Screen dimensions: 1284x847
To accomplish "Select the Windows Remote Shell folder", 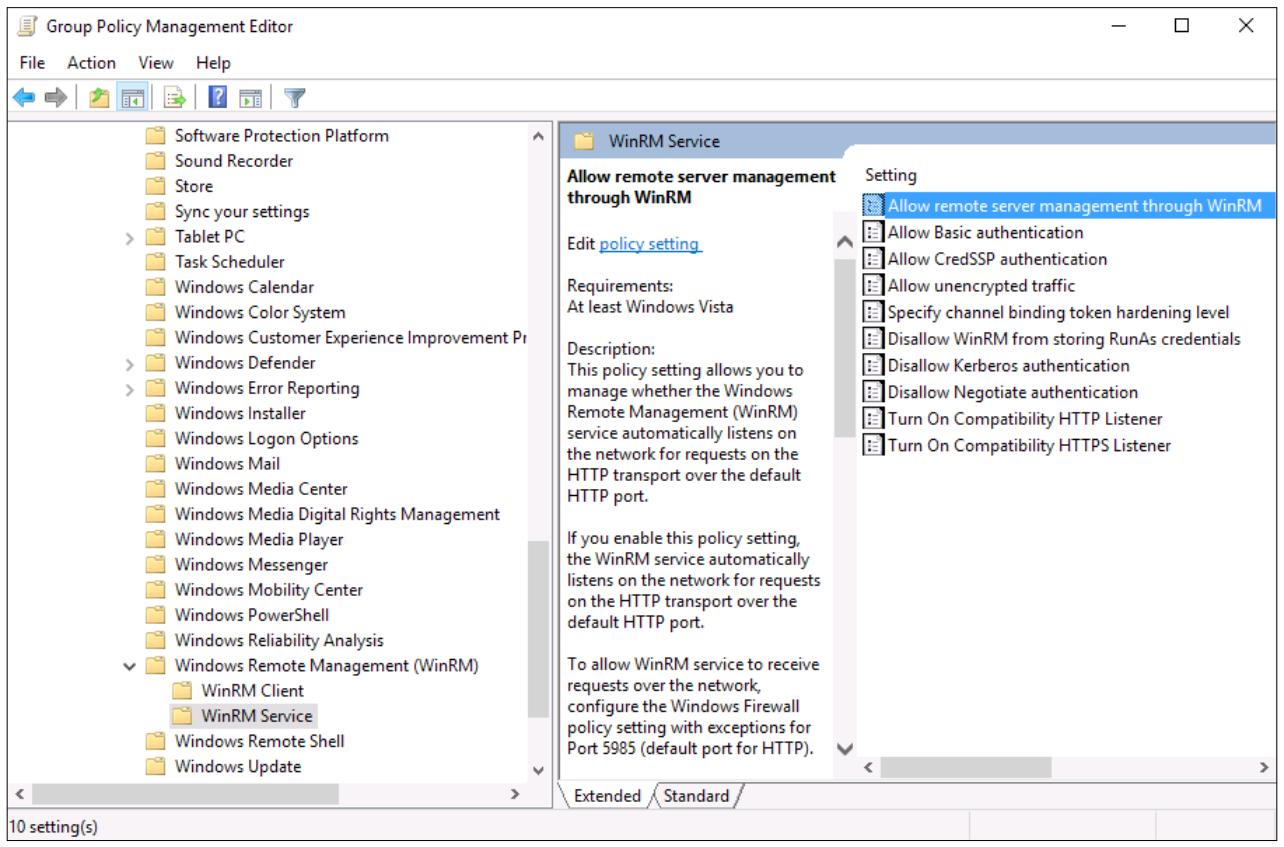I will click(259, 741).
